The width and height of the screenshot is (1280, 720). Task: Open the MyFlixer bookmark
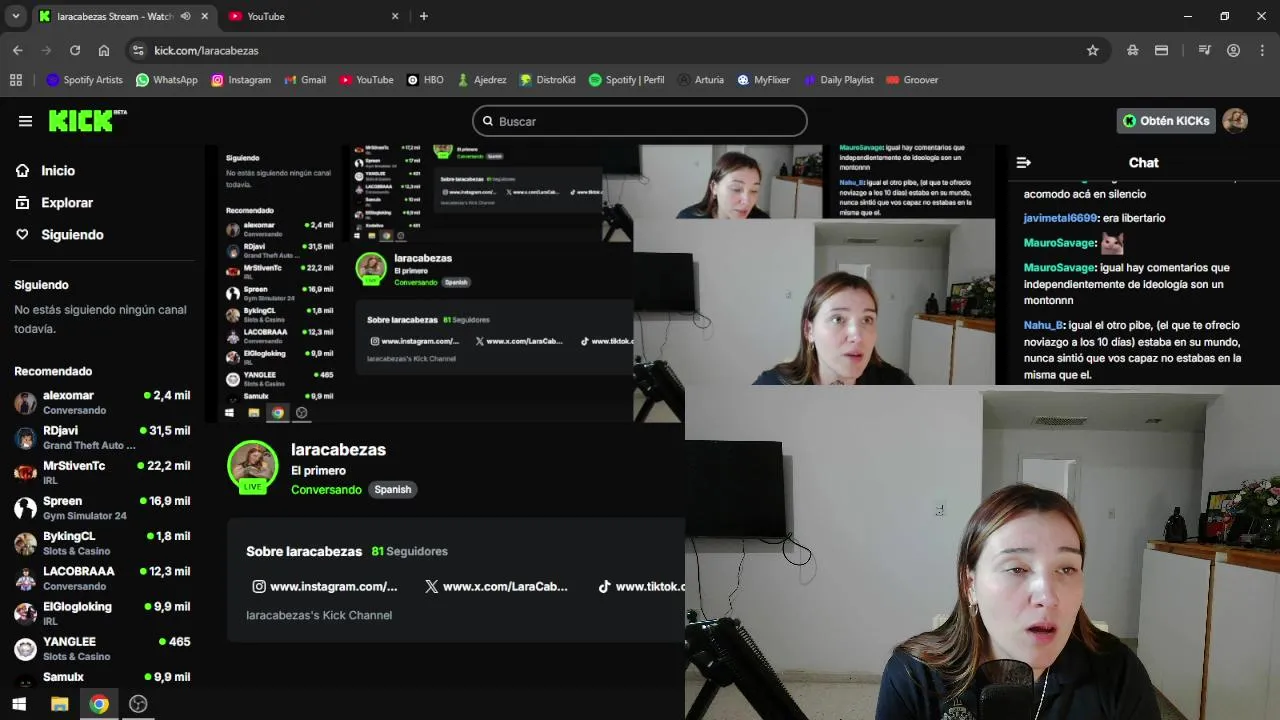(x=764, y=80)
